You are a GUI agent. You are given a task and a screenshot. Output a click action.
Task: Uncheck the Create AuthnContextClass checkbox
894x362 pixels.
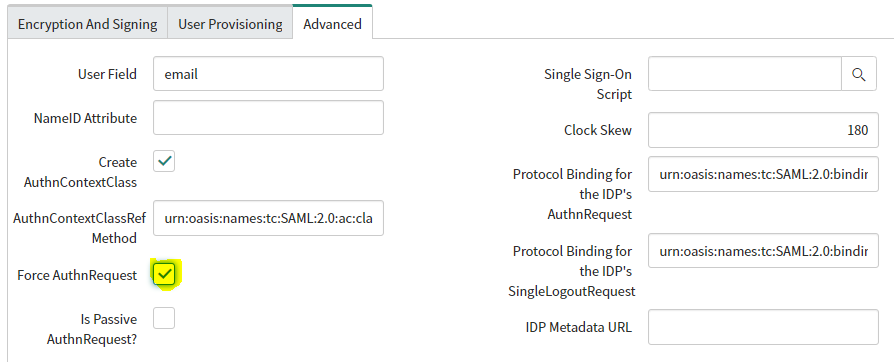coord(164,161)
